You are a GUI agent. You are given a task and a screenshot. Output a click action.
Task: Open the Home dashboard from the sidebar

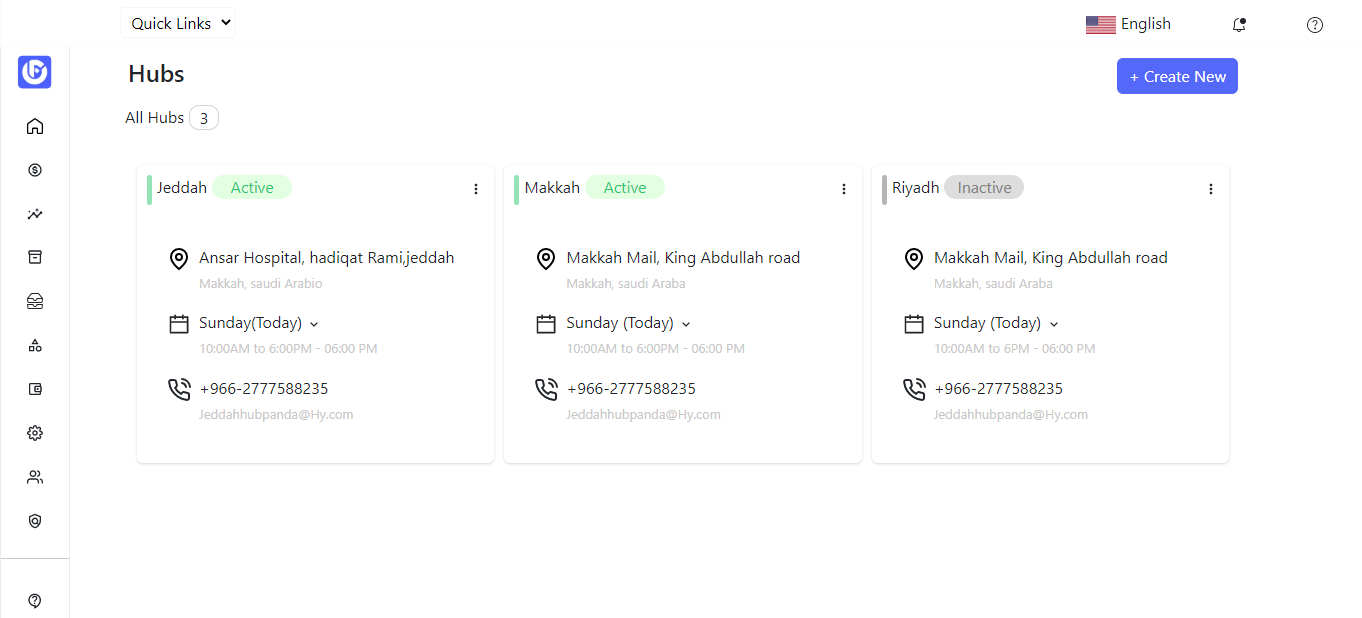(35, 126)
